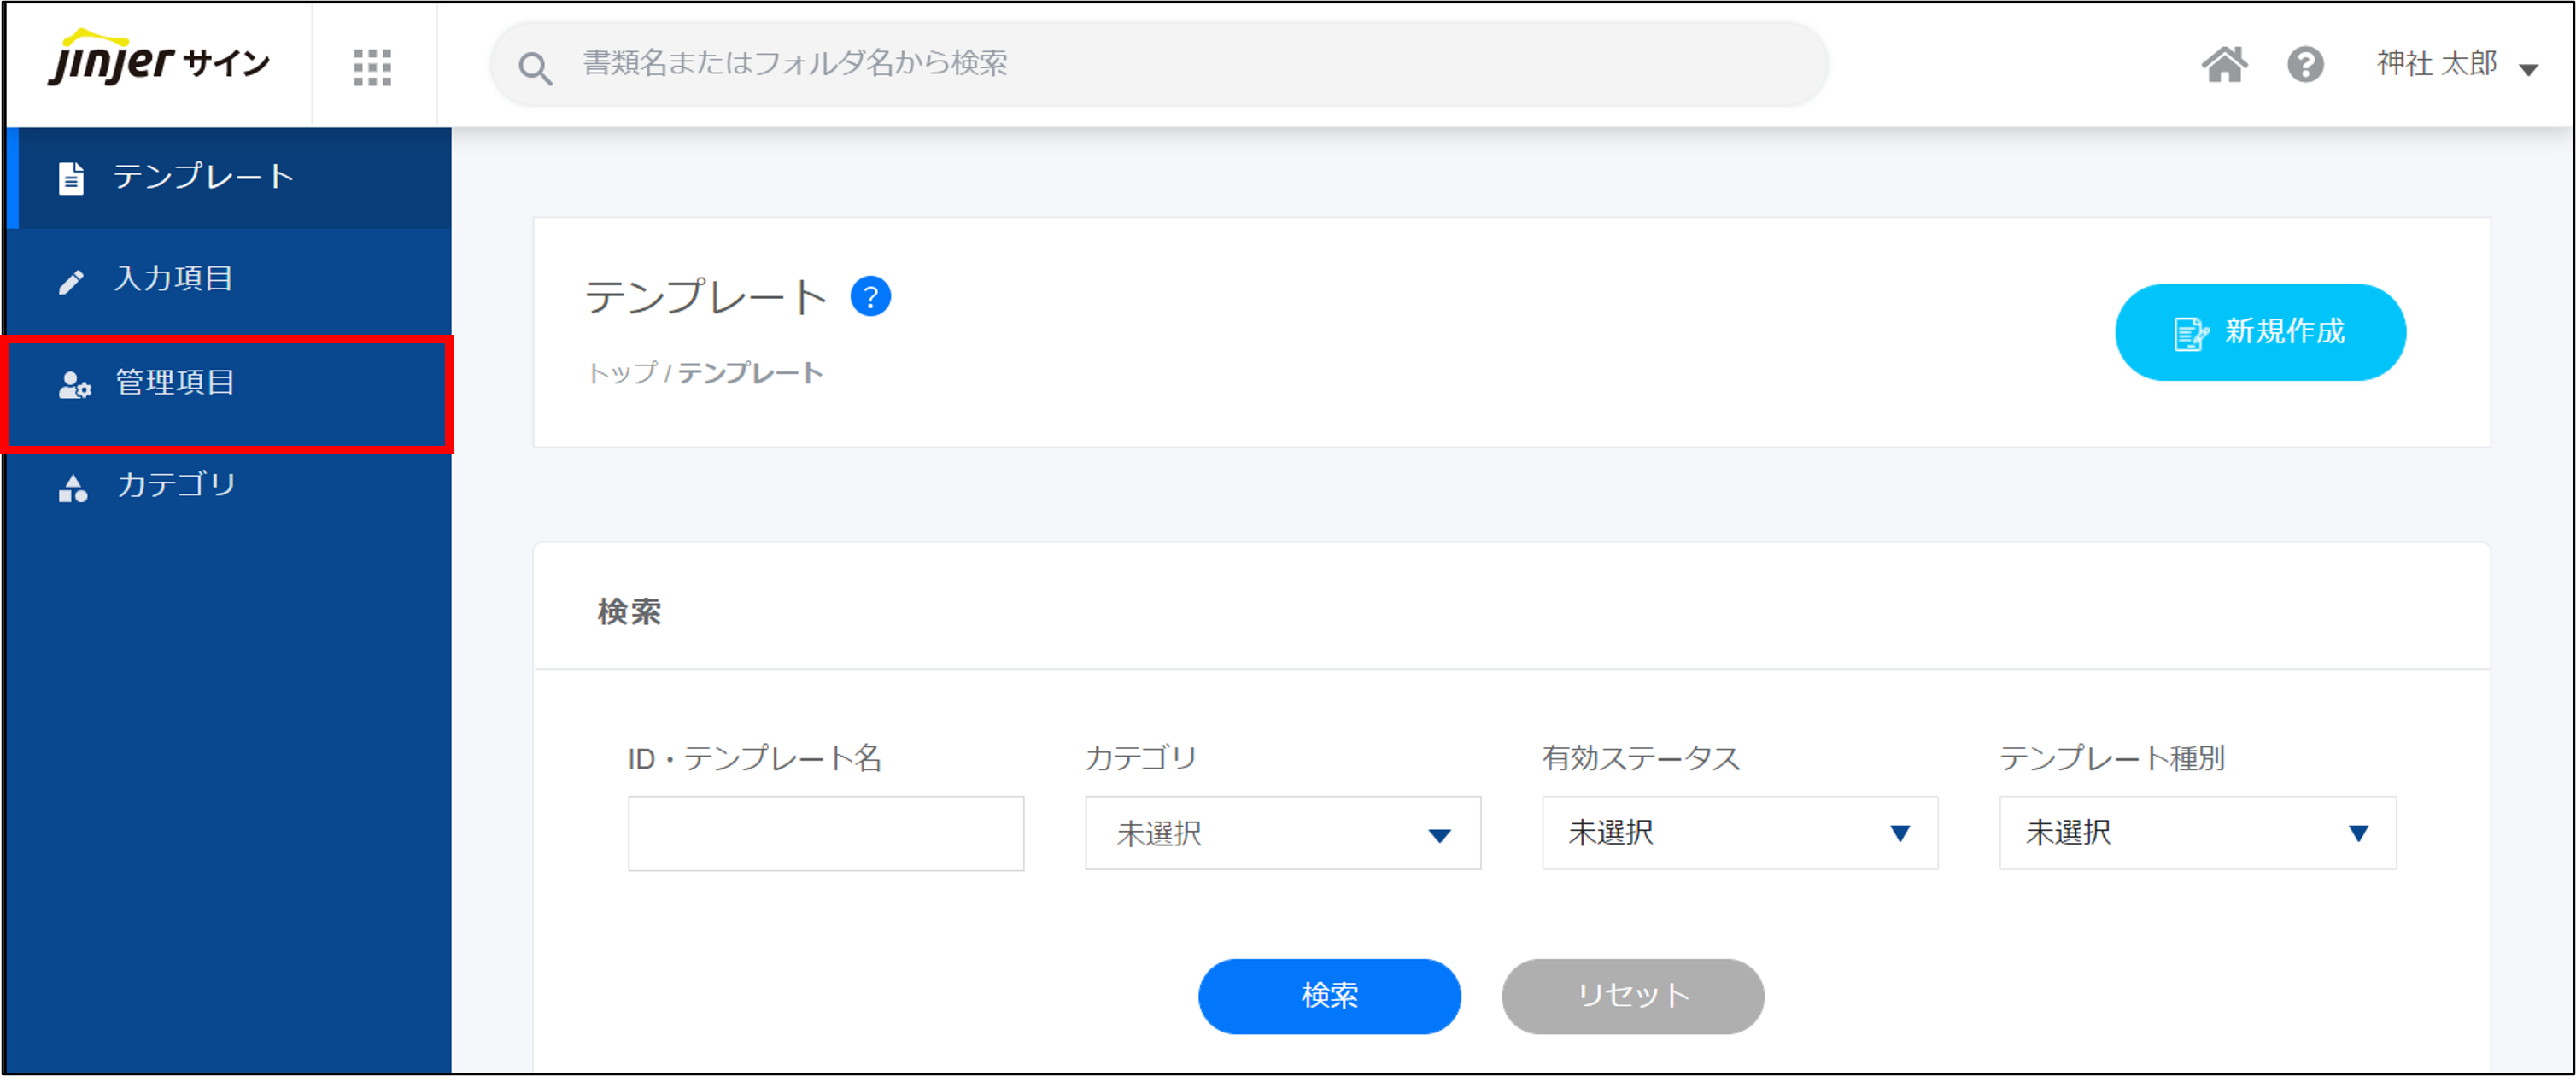Click the 入力項目 pencil icon
The width and height of the screenshot is (2576, 1076).
pos(71,281)
